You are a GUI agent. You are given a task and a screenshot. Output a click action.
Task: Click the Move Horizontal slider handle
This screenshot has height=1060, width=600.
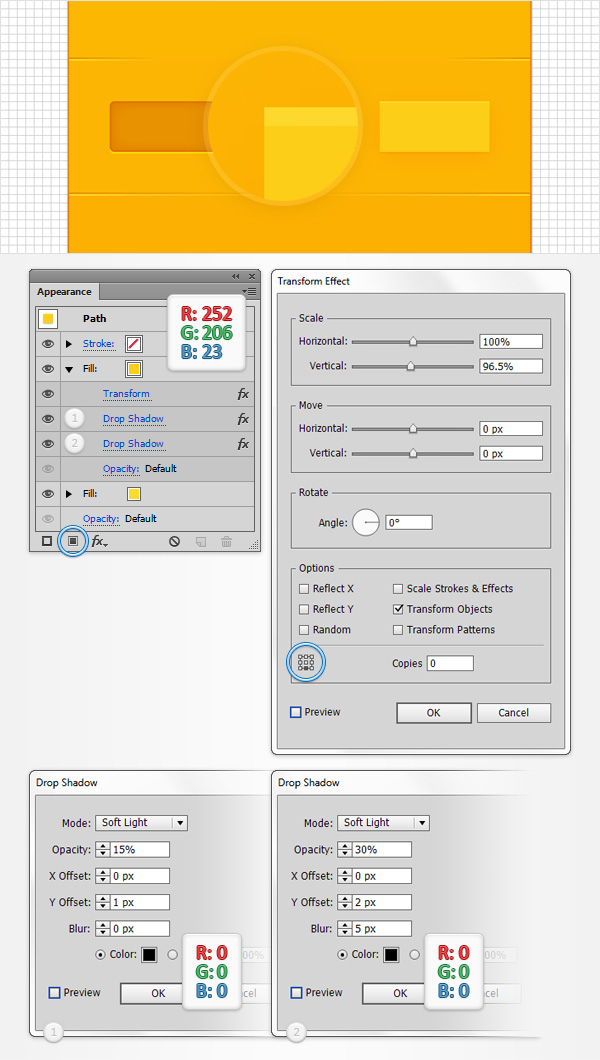click(x=413, y=429)
